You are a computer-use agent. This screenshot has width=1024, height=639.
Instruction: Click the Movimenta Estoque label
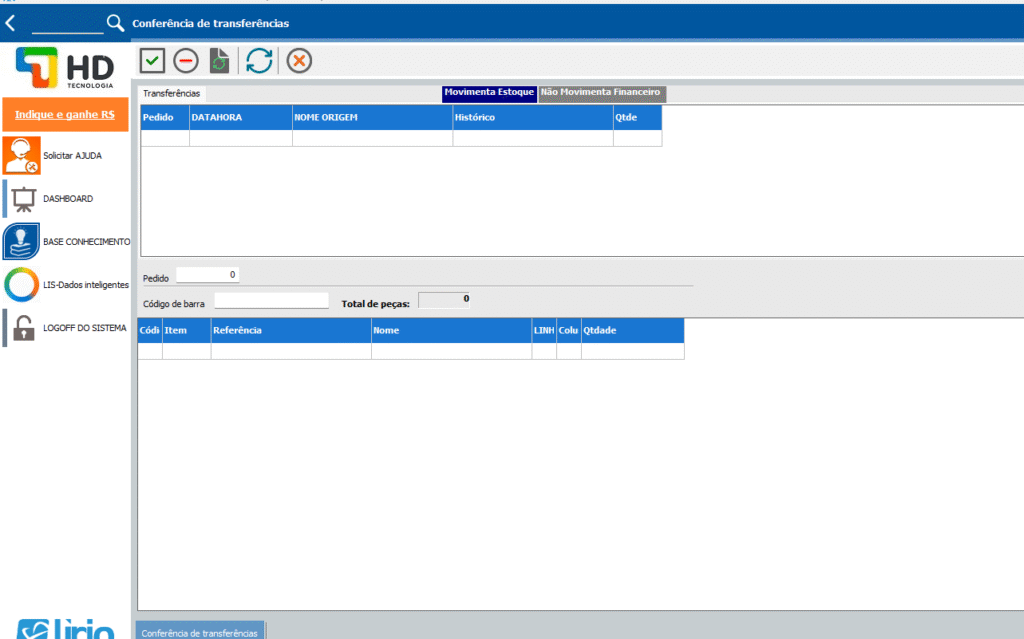tap(489, 93)
